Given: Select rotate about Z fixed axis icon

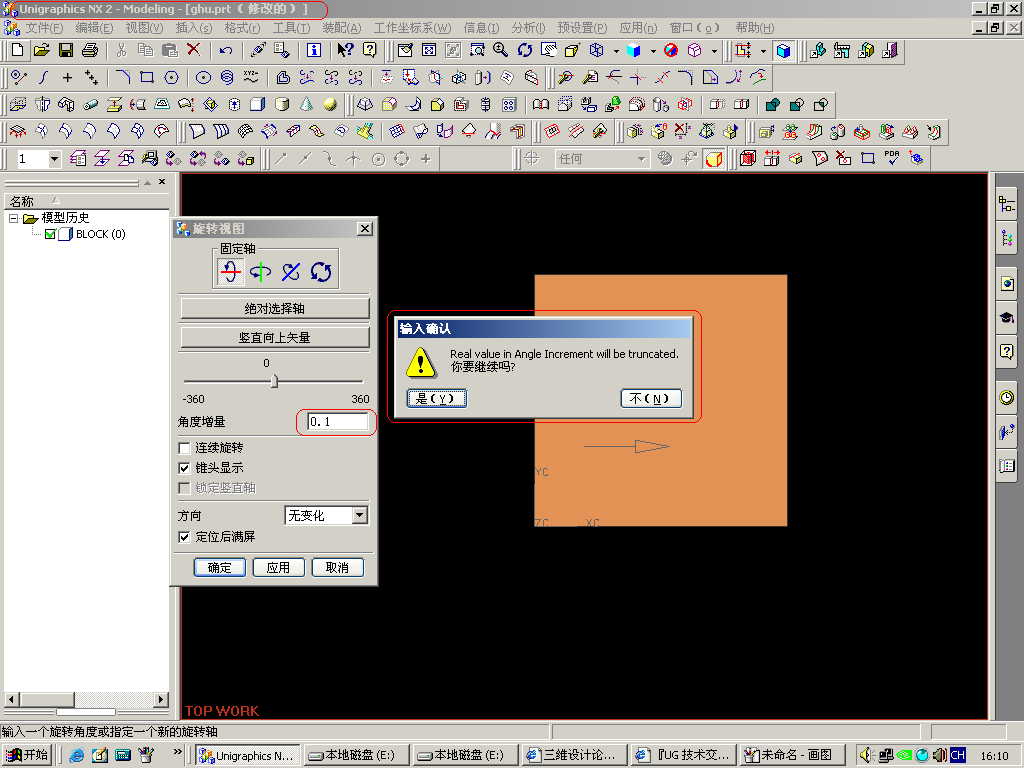Looking at the screenshot, I should click(291, 271).
